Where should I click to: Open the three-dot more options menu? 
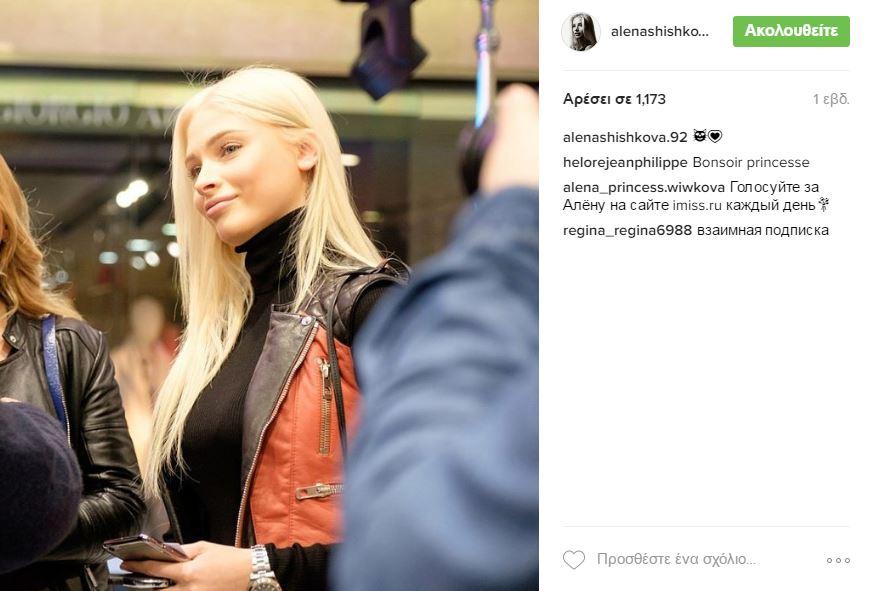tap(838, 561)
